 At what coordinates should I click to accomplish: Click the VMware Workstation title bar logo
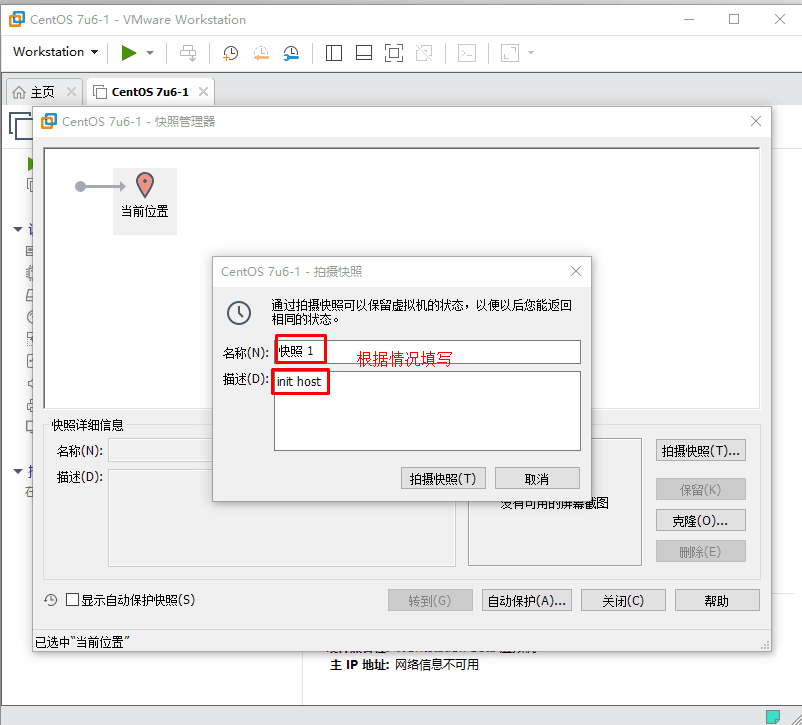[x=16, y=19]
